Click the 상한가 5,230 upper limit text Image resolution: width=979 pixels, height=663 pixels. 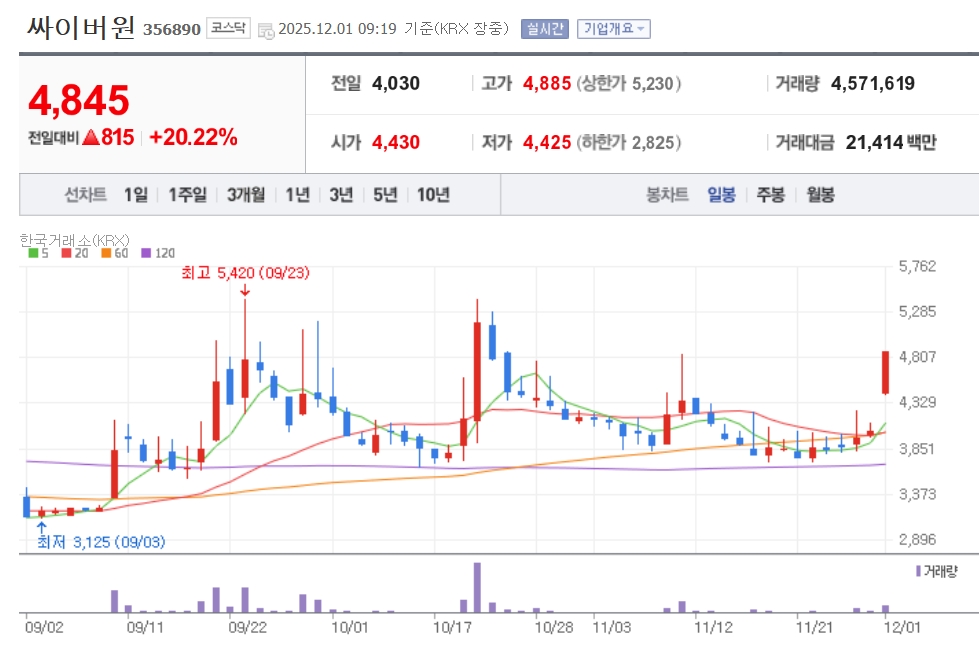tap(628, 83)
